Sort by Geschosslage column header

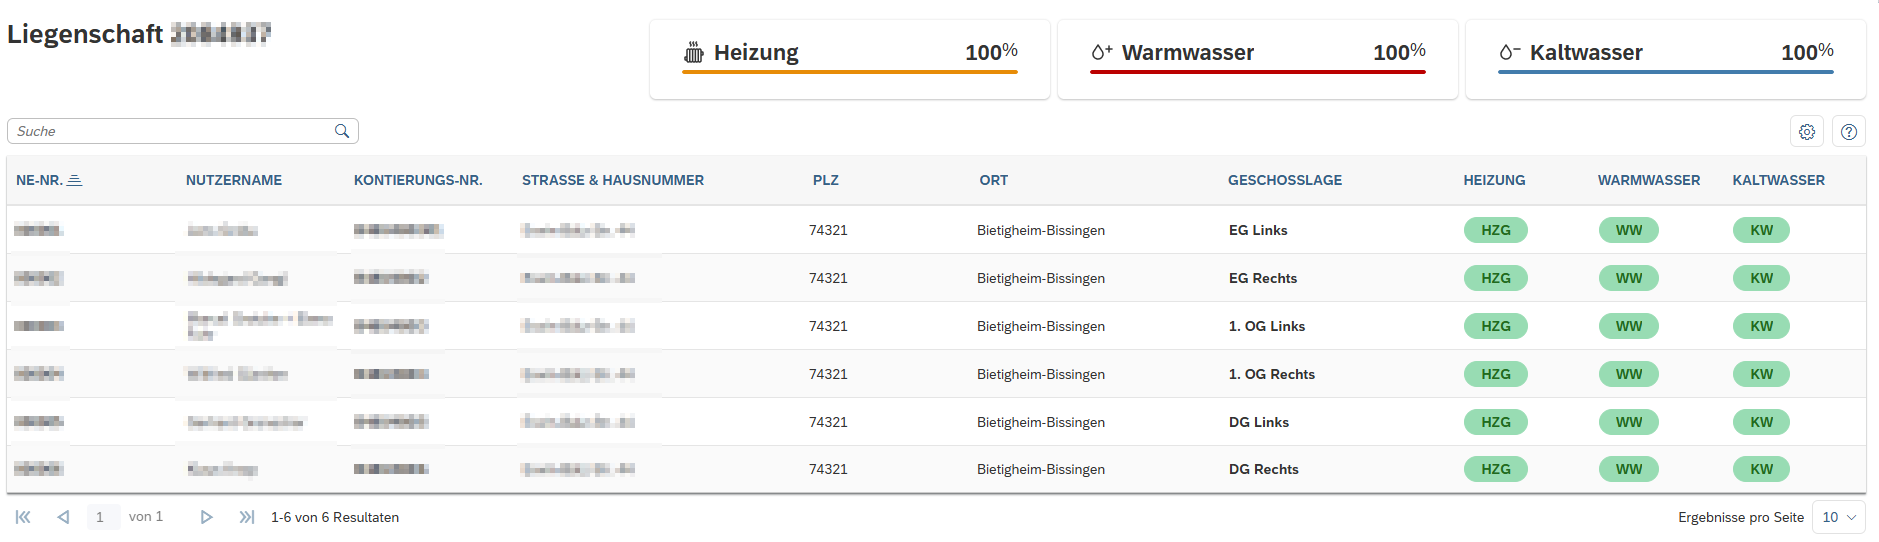(x=1284, y=181)
